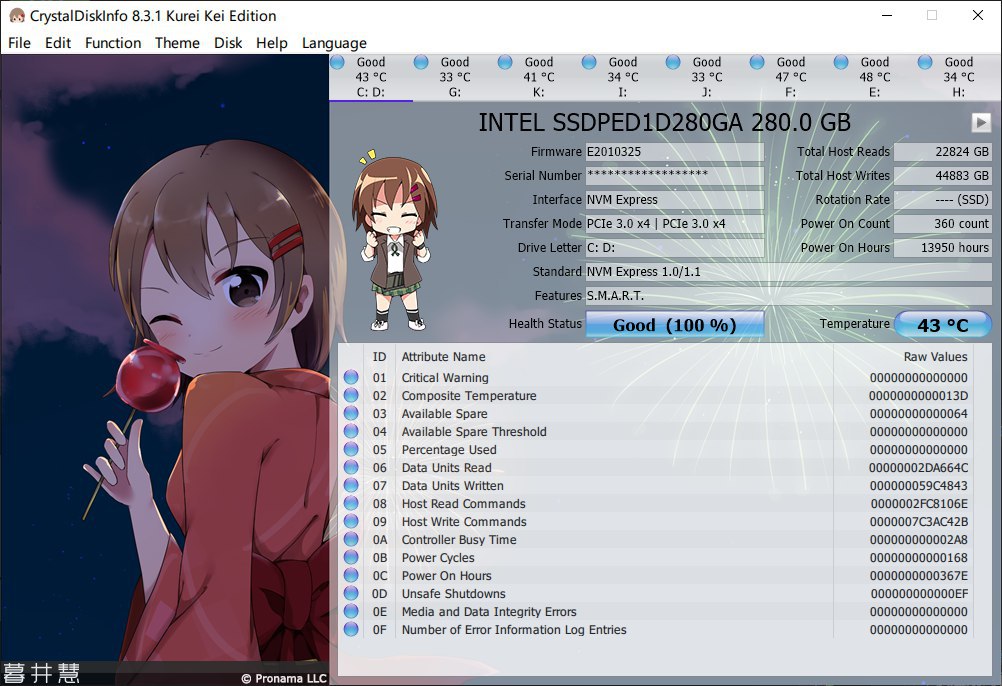Click the blue status orb of G: disk
This screenshot has height=686, width=1002.
[421, 62]
